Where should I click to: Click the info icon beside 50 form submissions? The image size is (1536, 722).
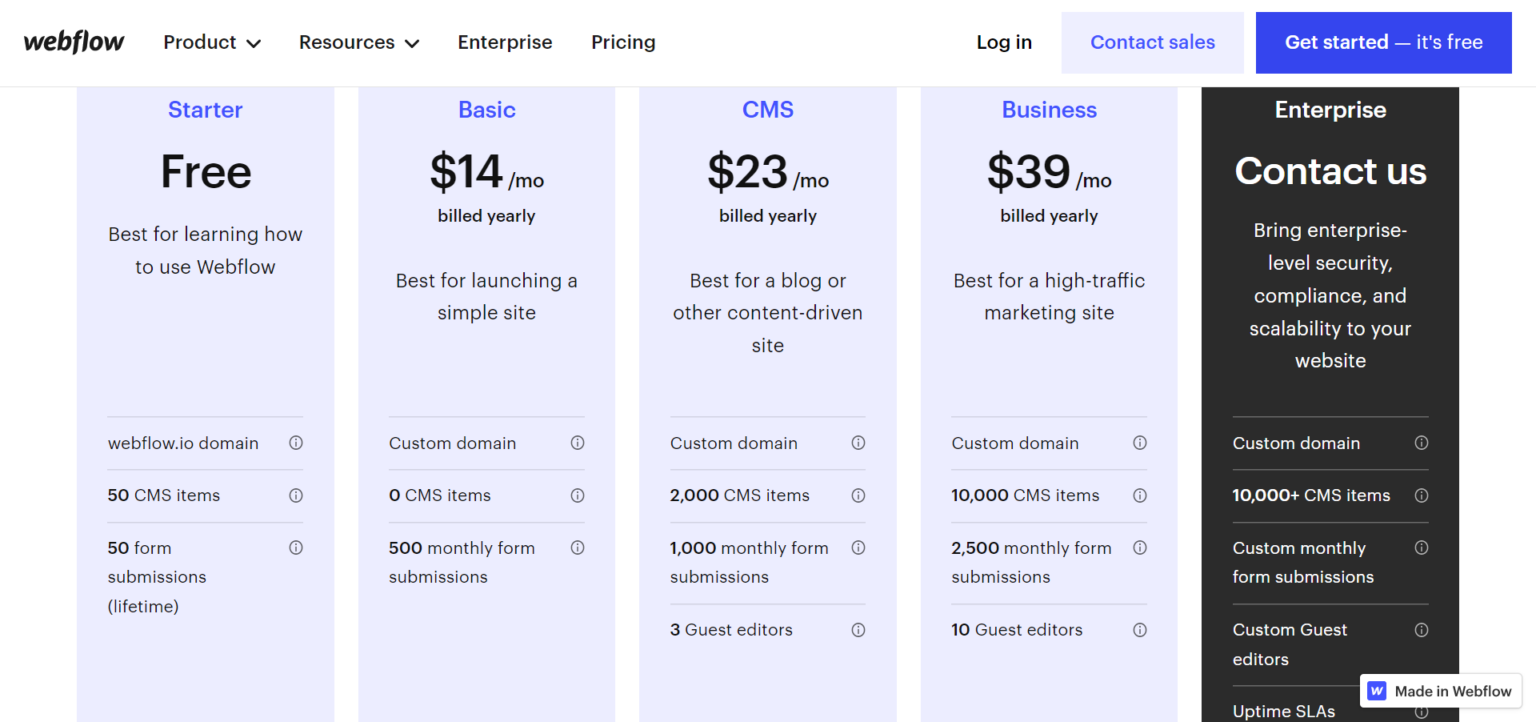(x=296, y=547)
